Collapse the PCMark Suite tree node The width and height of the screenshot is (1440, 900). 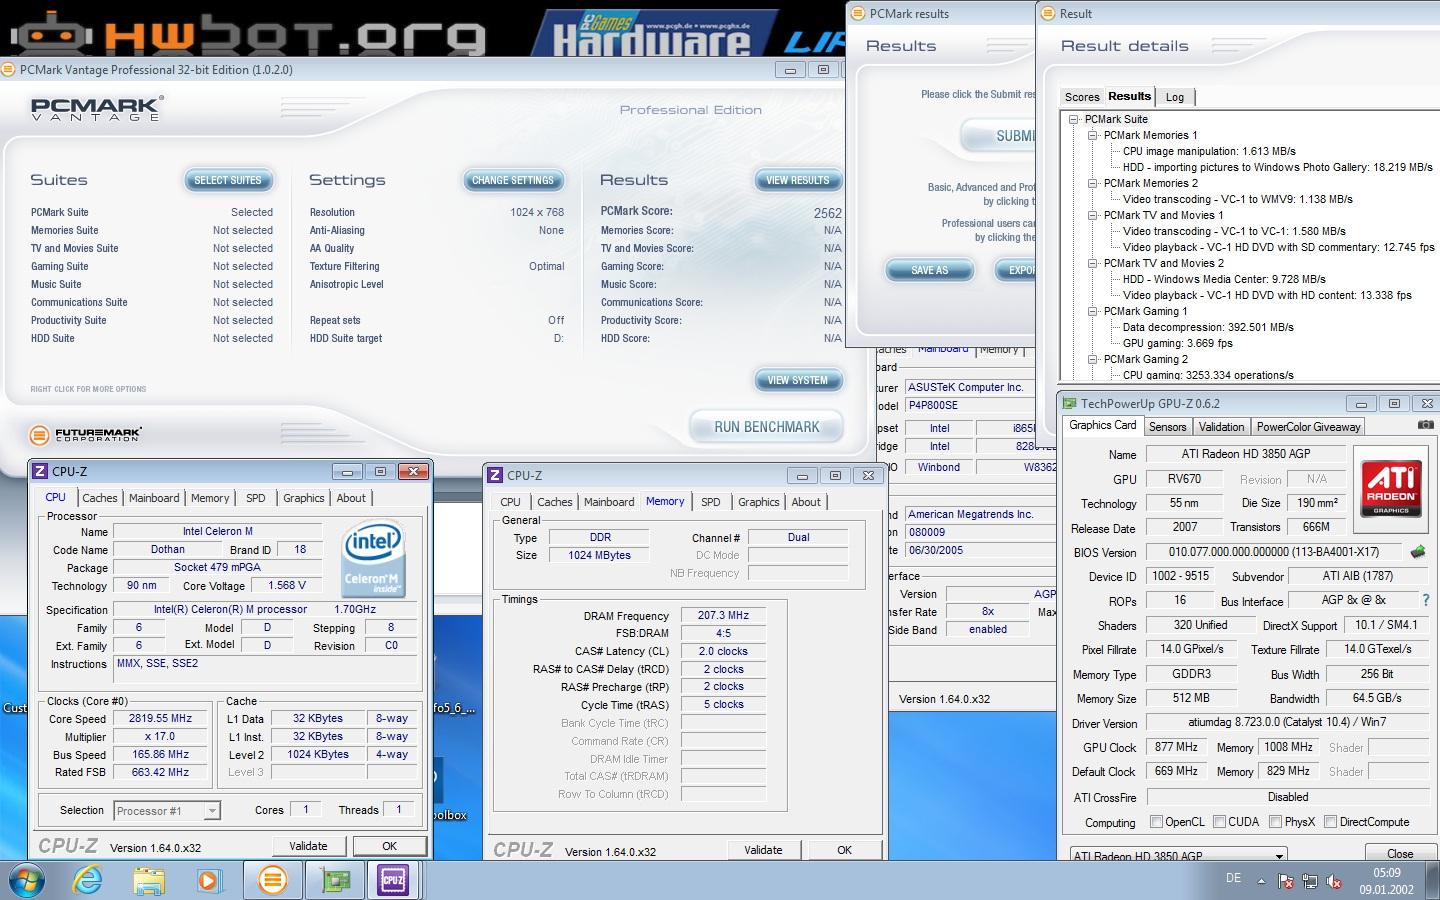click(x=1074, y=119)
